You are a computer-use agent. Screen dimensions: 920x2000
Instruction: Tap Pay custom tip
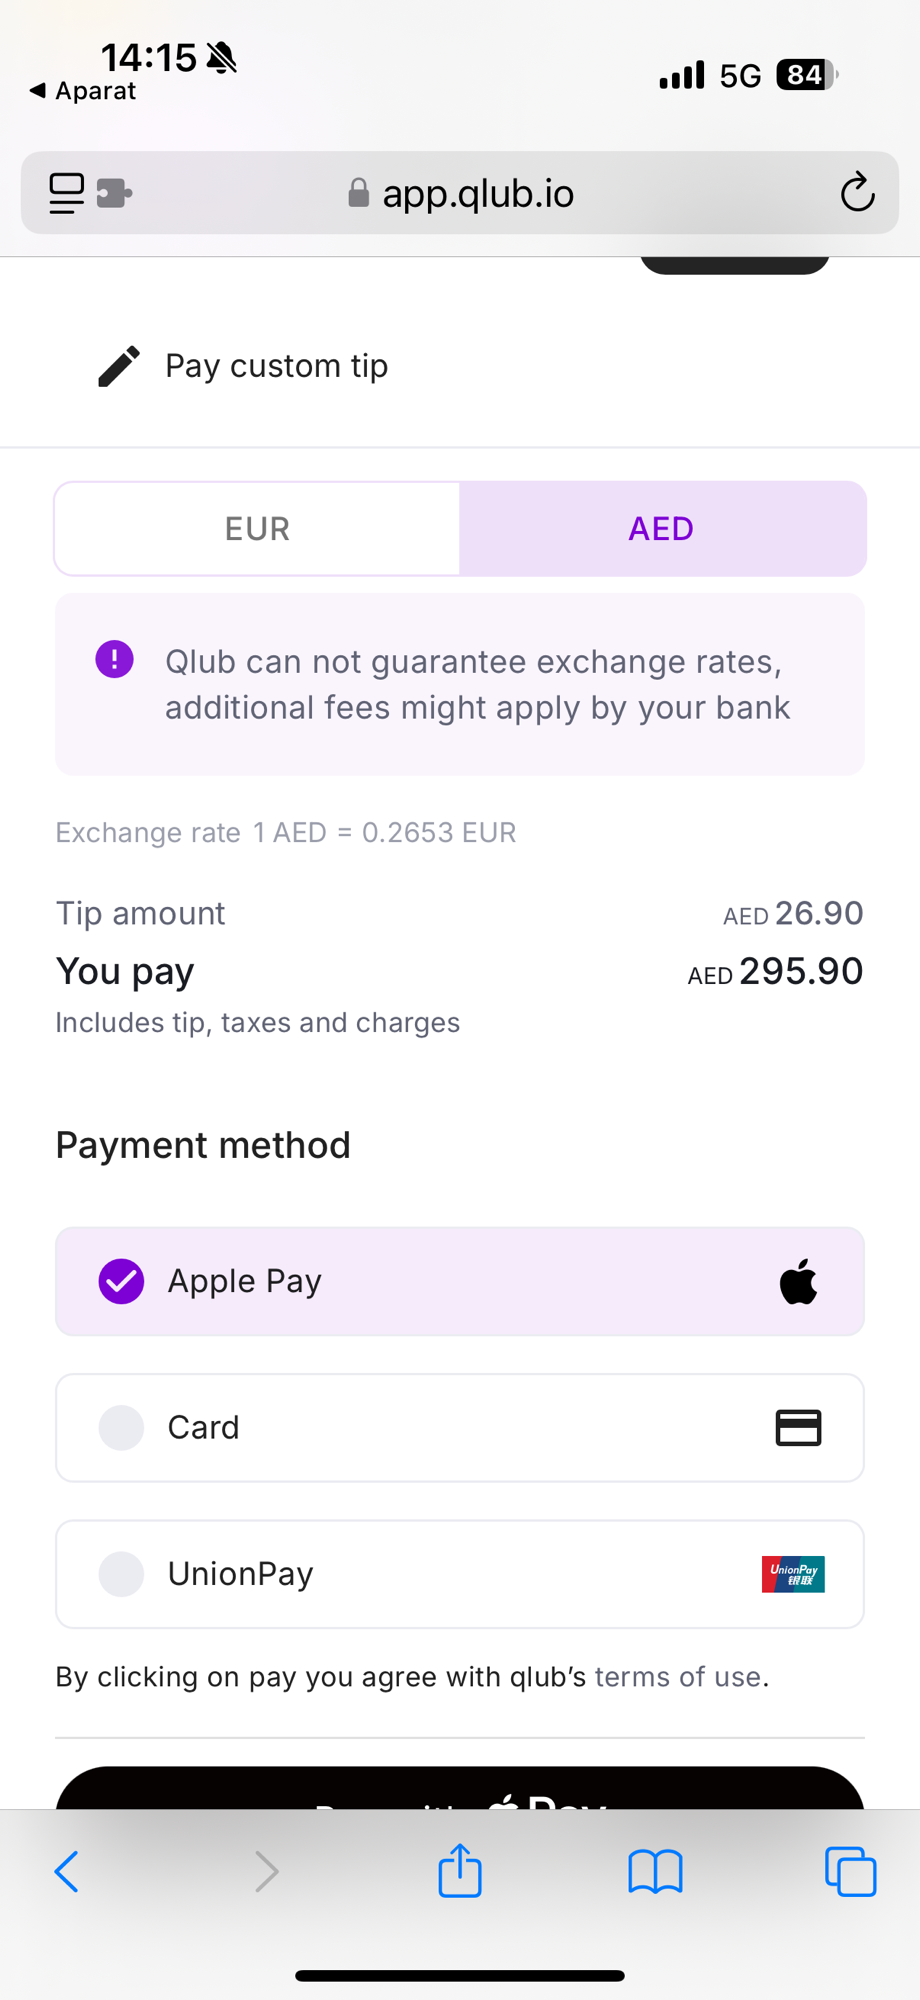point(276,366)
